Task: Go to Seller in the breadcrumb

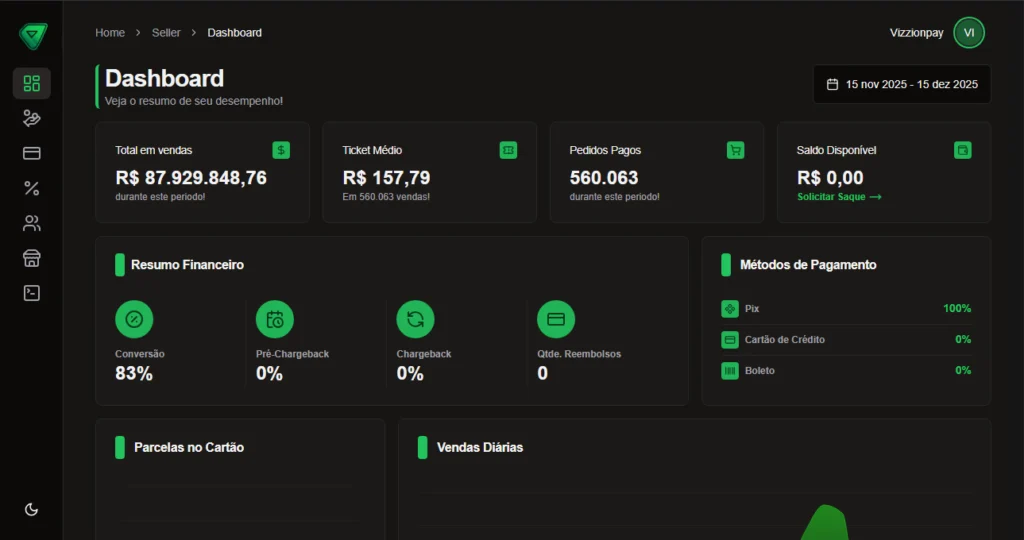Action: (x=166, y=33)
